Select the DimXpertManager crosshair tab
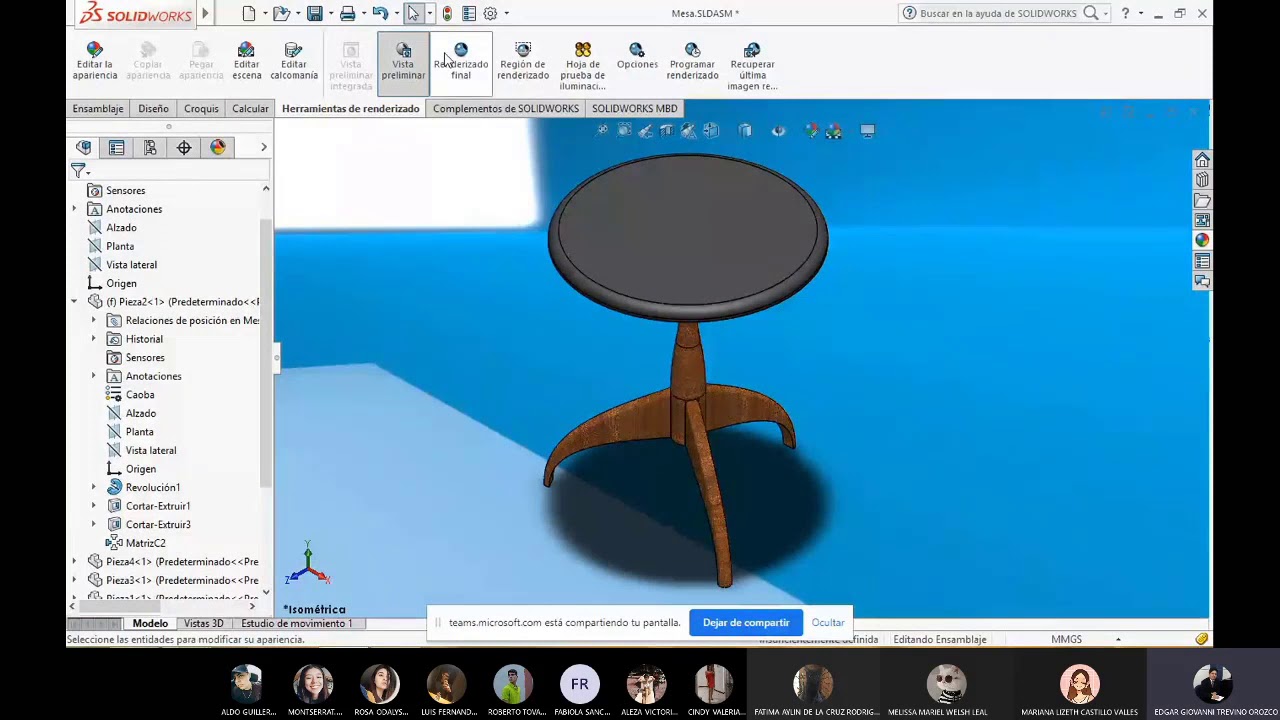The image size is (1280, 720). 184,148
